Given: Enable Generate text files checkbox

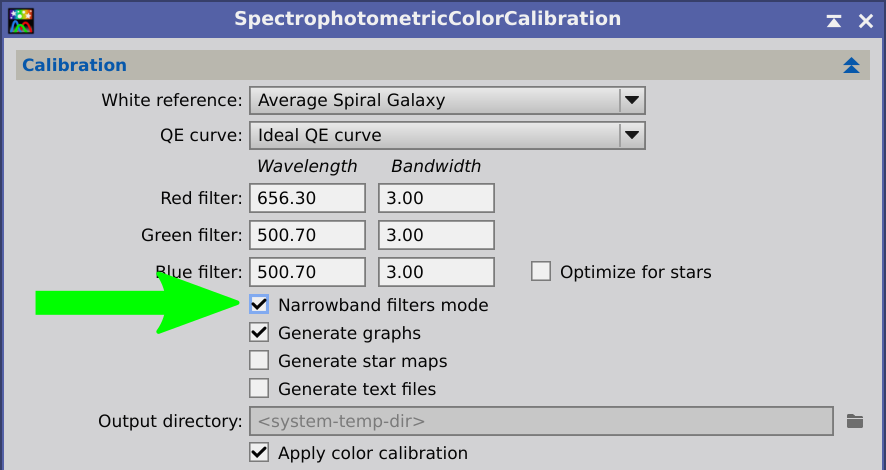Looking at the screenshot, I should (259, 389).
